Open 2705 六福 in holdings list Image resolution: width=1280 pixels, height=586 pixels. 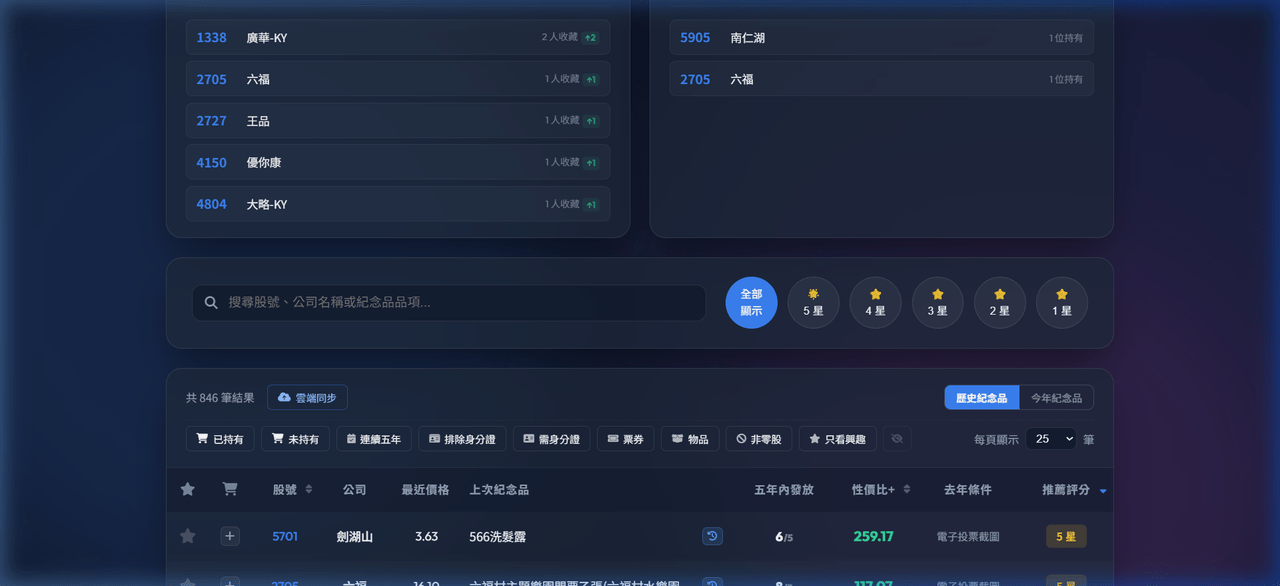point(882,79)
